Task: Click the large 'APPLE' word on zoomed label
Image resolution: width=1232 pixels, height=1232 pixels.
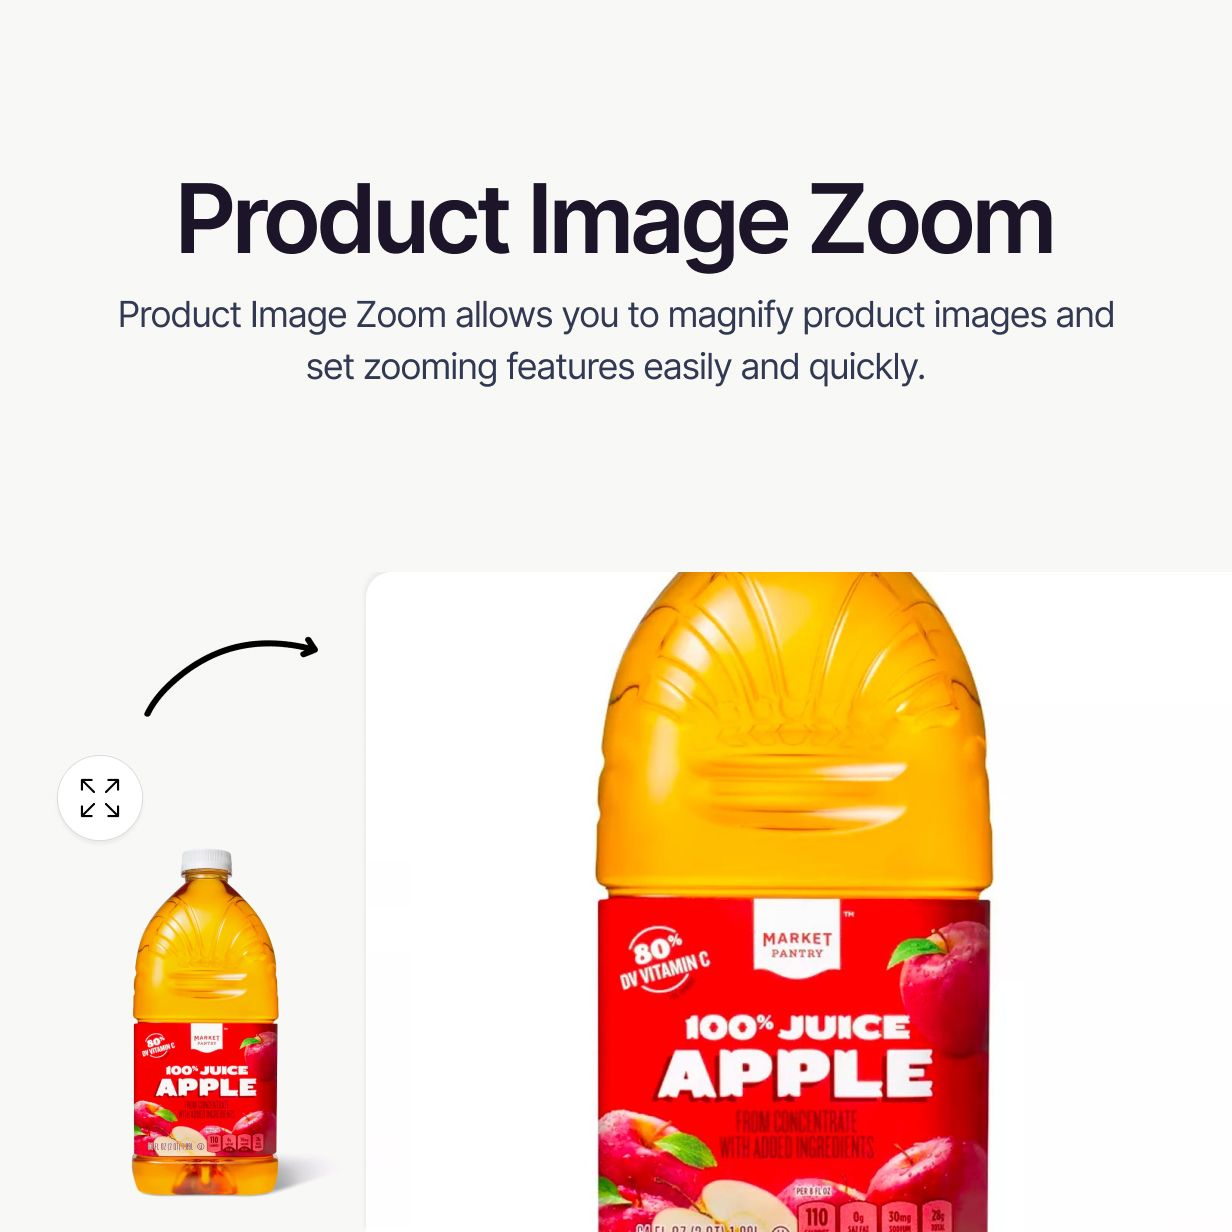Action: pyautogui.click(x=795, y=1075)
